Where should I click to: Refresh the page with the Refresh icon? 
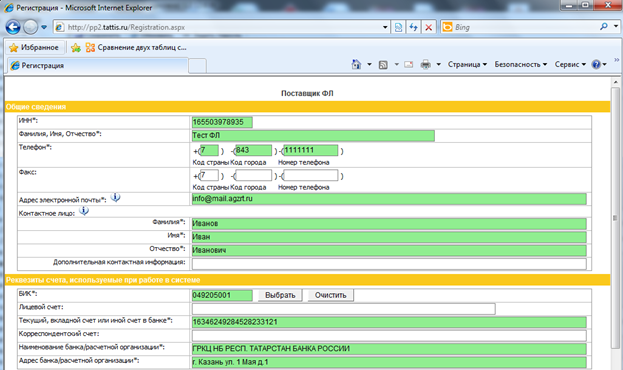[x=413, y=27]
